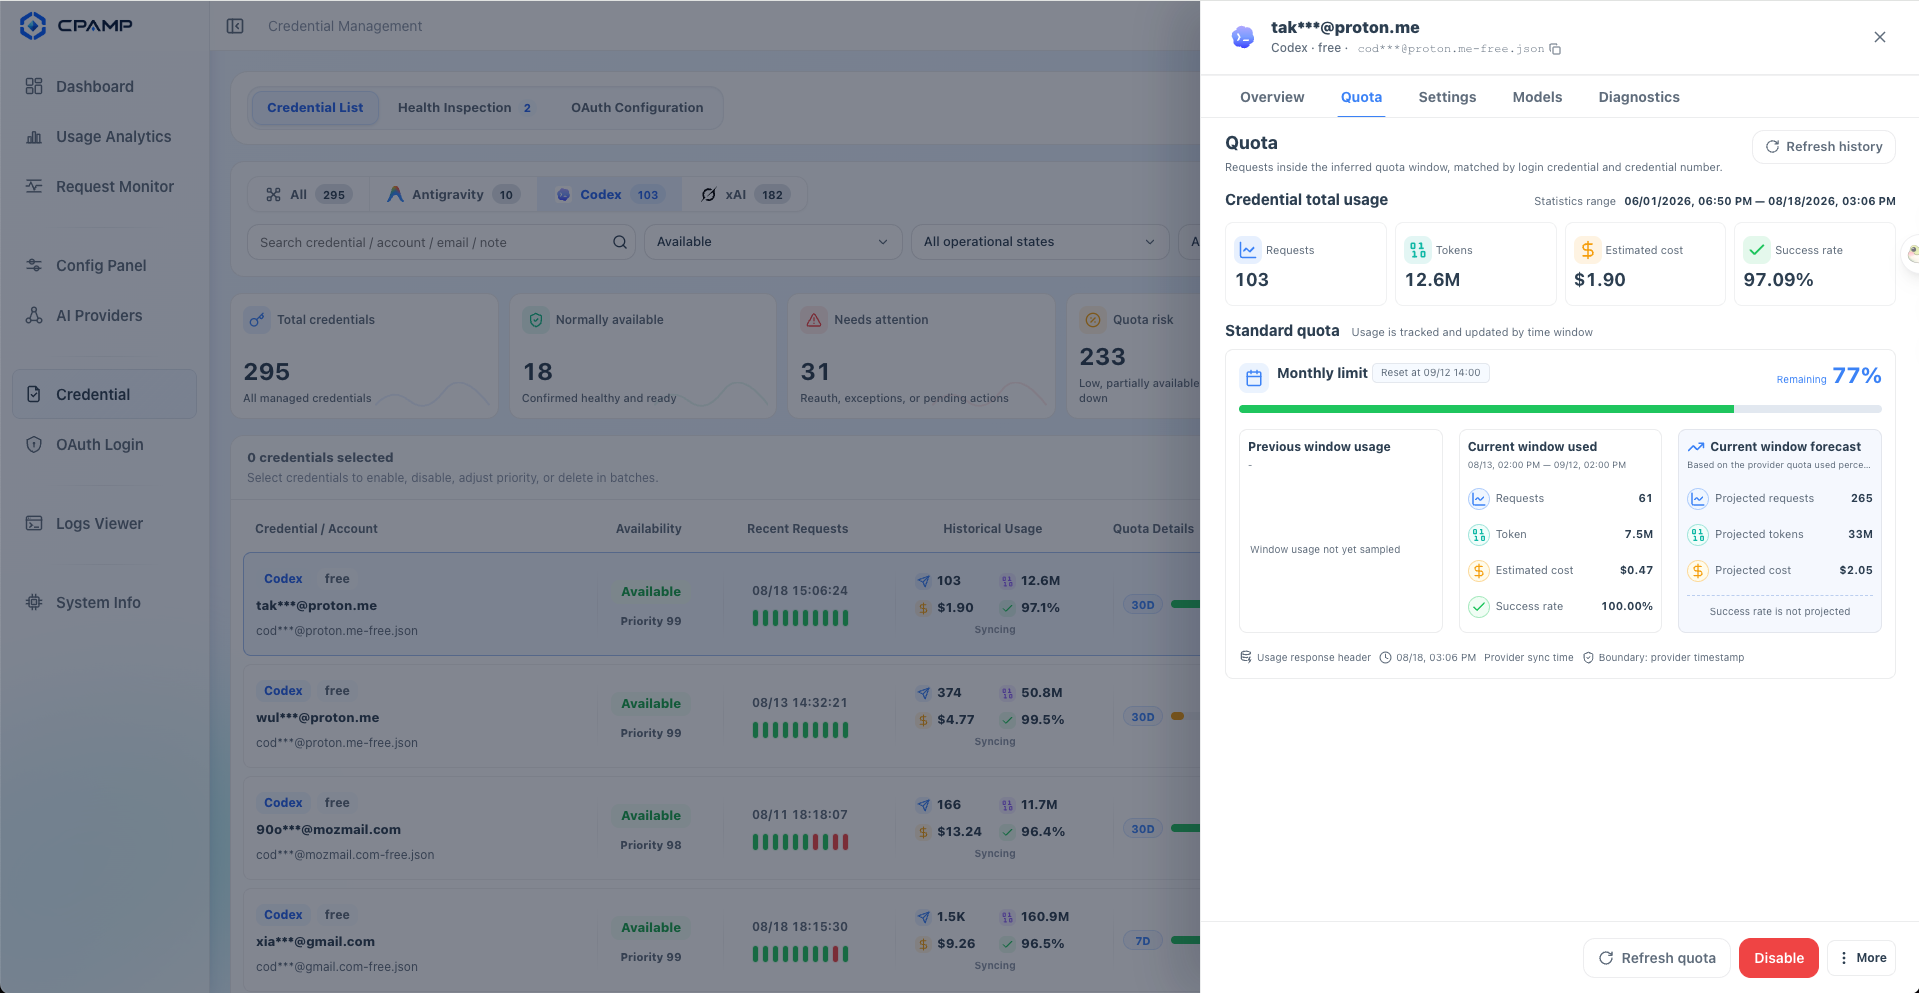This screenshot has height=993, width=1919.
Task: Collapse sidebar using panel toggle icon
Action: click(235, 26)
